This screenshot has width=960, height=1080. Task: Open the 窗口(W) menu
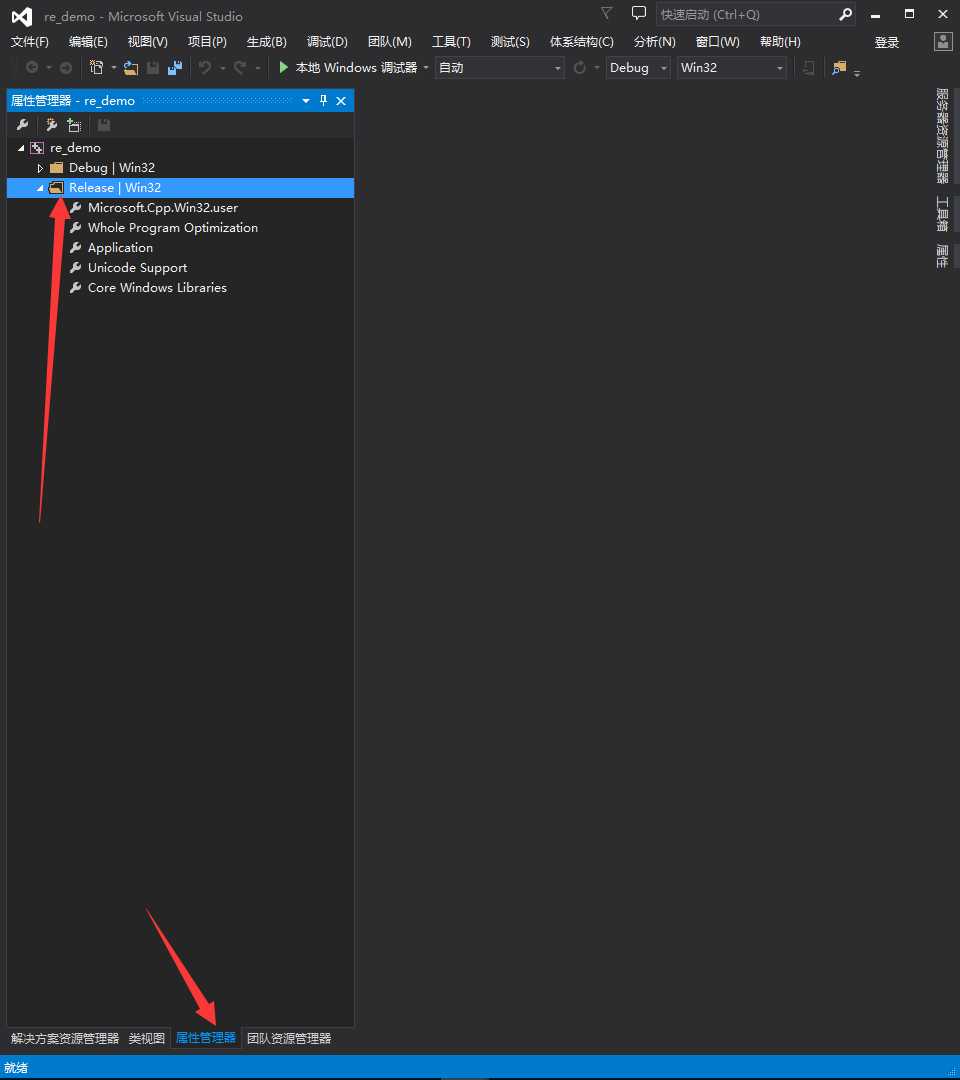(x=718, y=42)
